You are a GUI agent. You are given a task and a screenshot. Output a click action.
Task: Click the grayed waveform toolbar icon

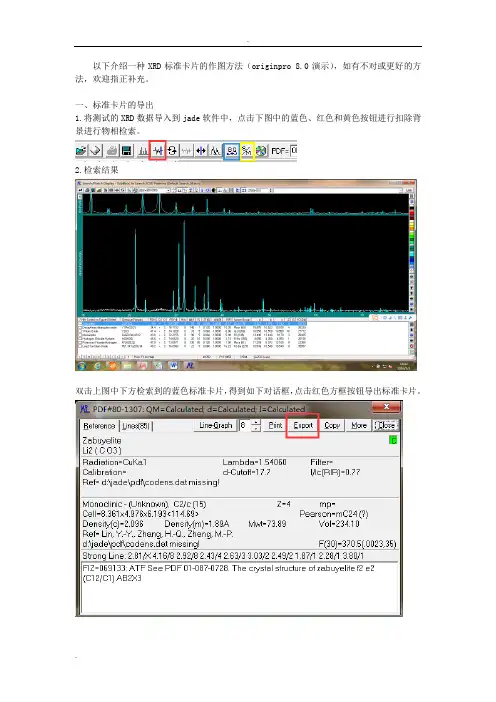[x=187, y=151]
